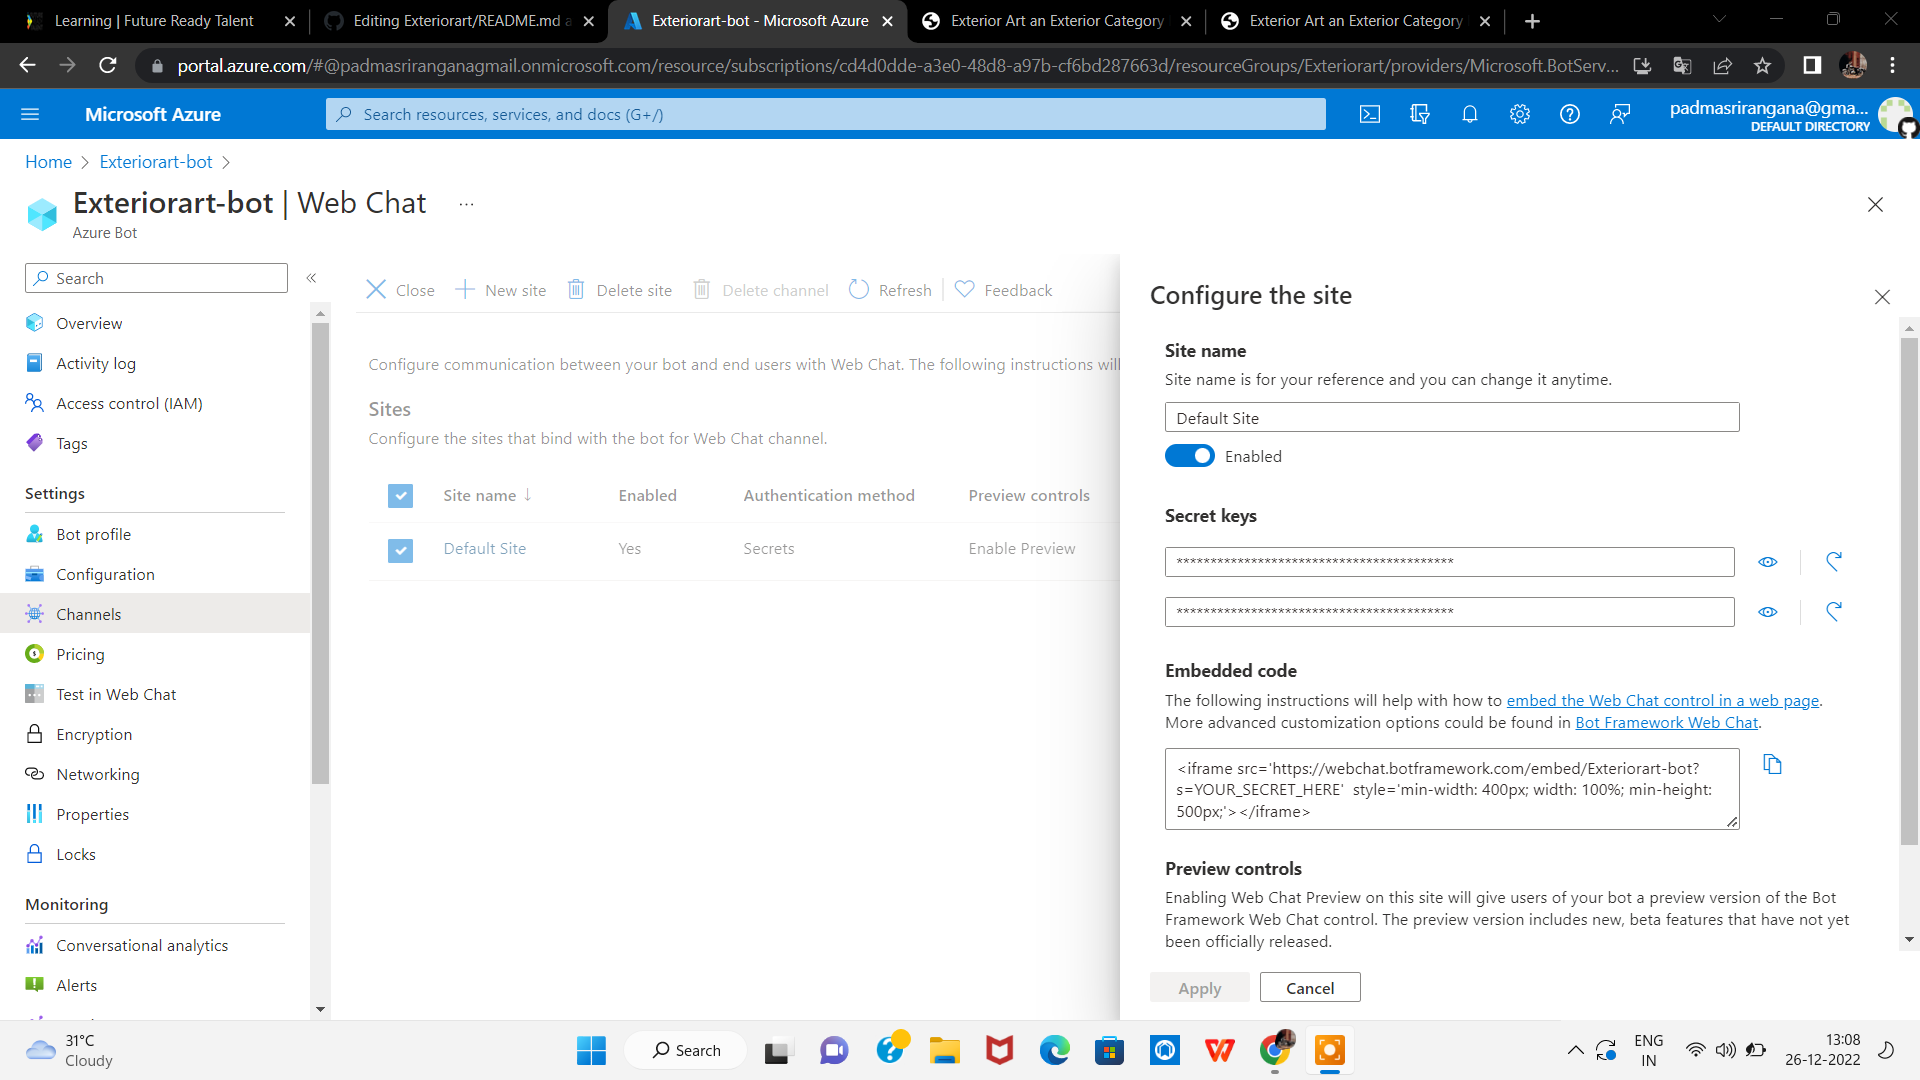Open the notifications bell
Image resolution: width=1920 pixels, height=1080 pixels.
point(1469,114)
